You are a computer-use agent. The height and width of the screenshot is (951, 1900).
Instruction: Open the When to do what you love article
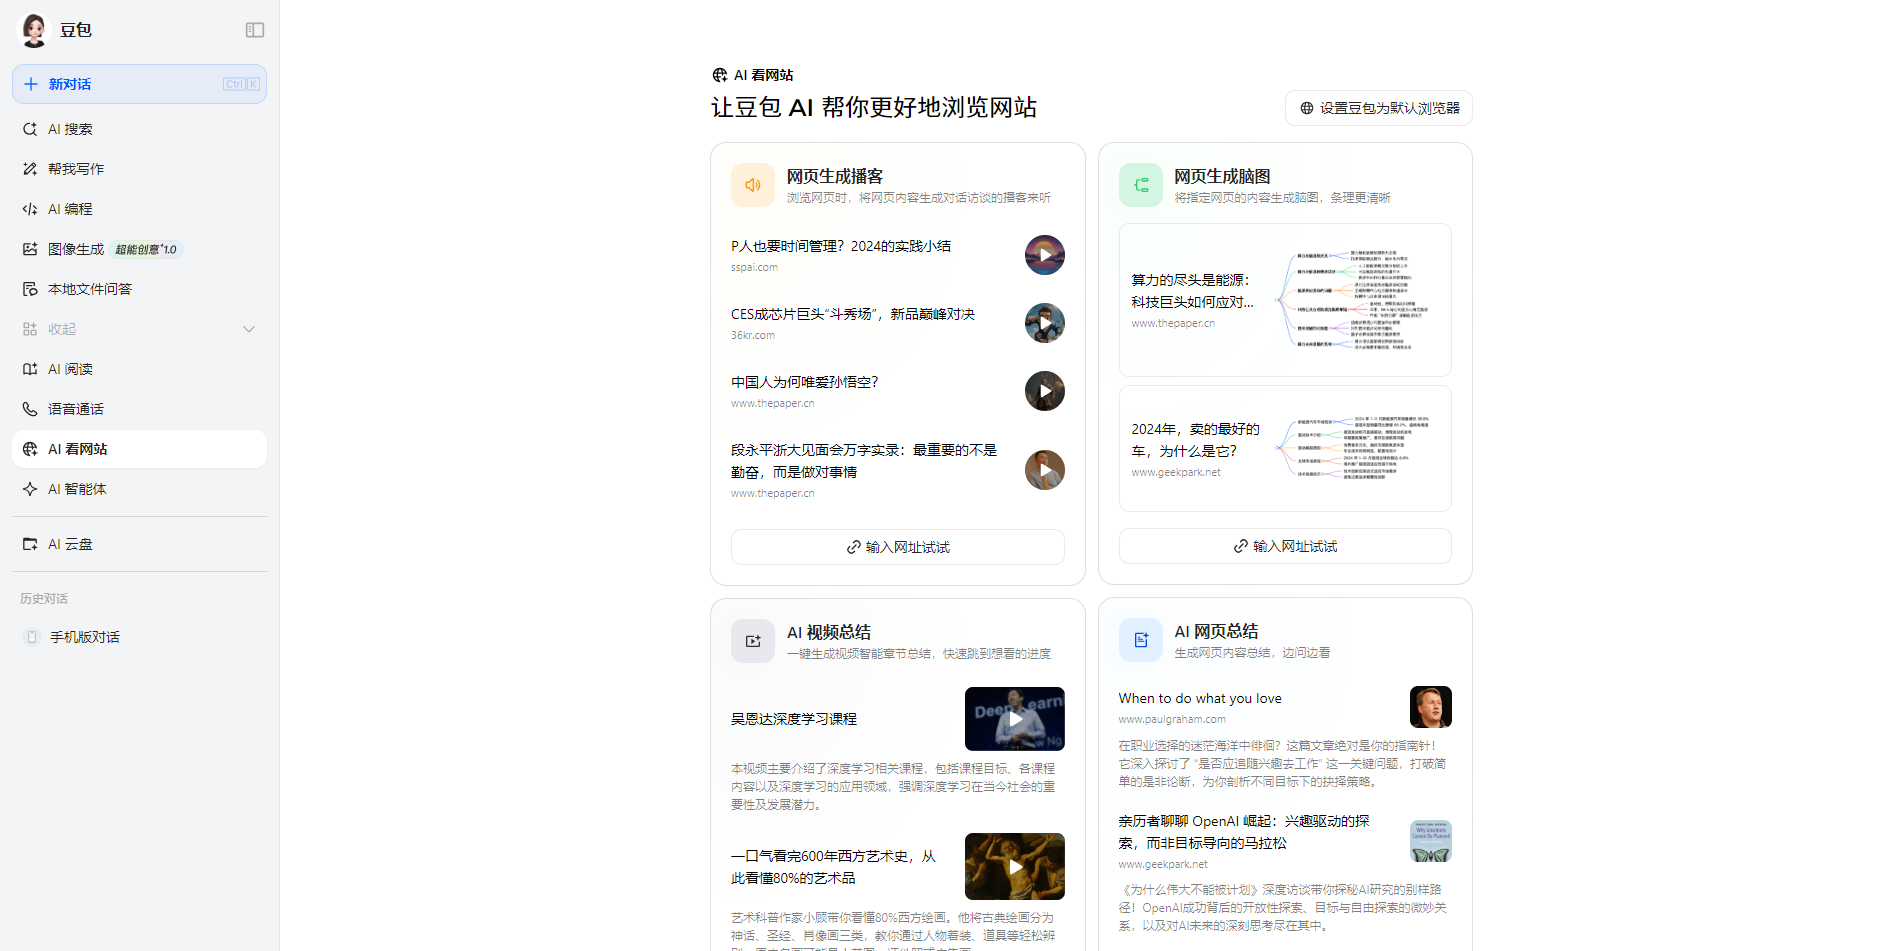point(1200,698)
